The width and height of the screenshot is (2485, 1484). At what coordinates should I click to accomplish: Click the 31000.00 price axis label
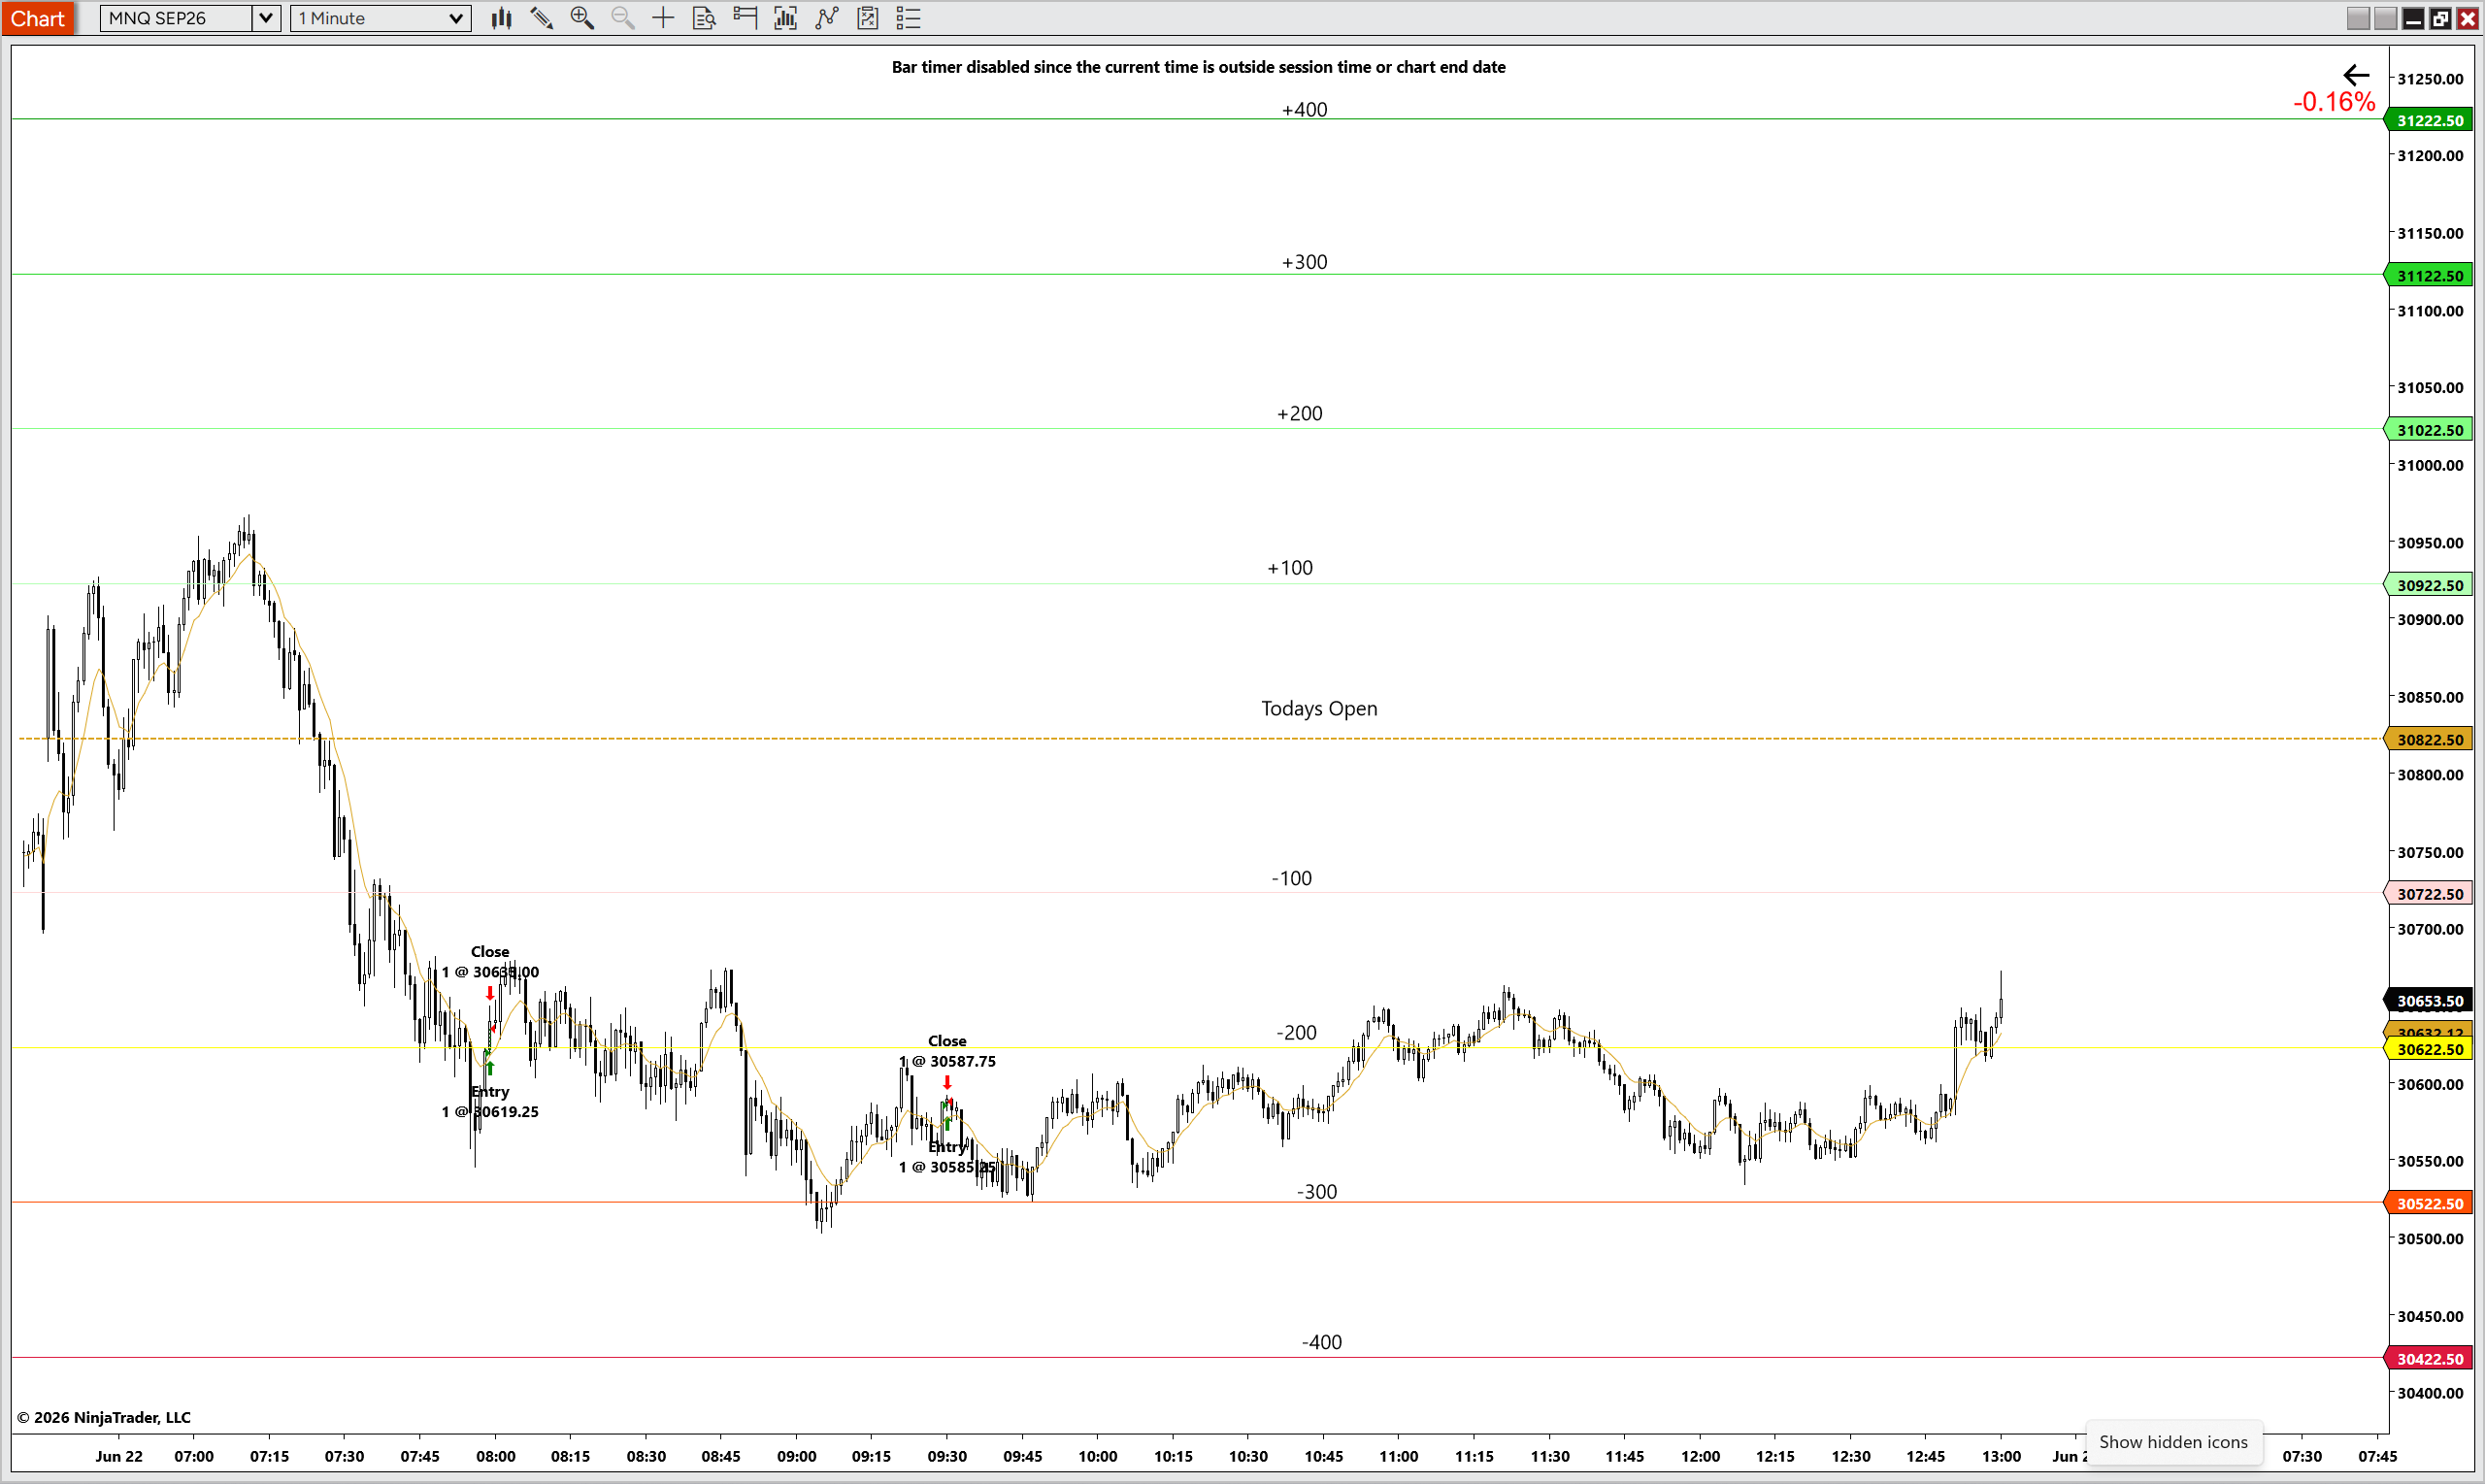pyautogui.click(x=2431, y=465)
